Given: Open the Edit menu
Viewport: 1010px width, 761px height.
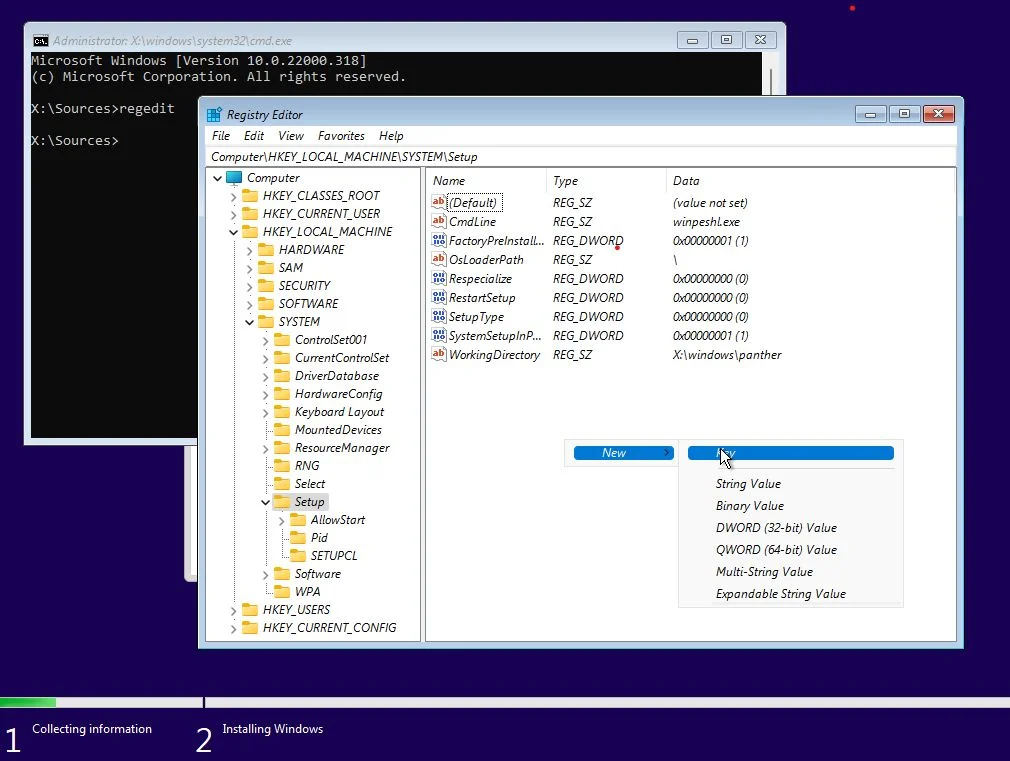Looking at the screenshot, I should (254, 136).
